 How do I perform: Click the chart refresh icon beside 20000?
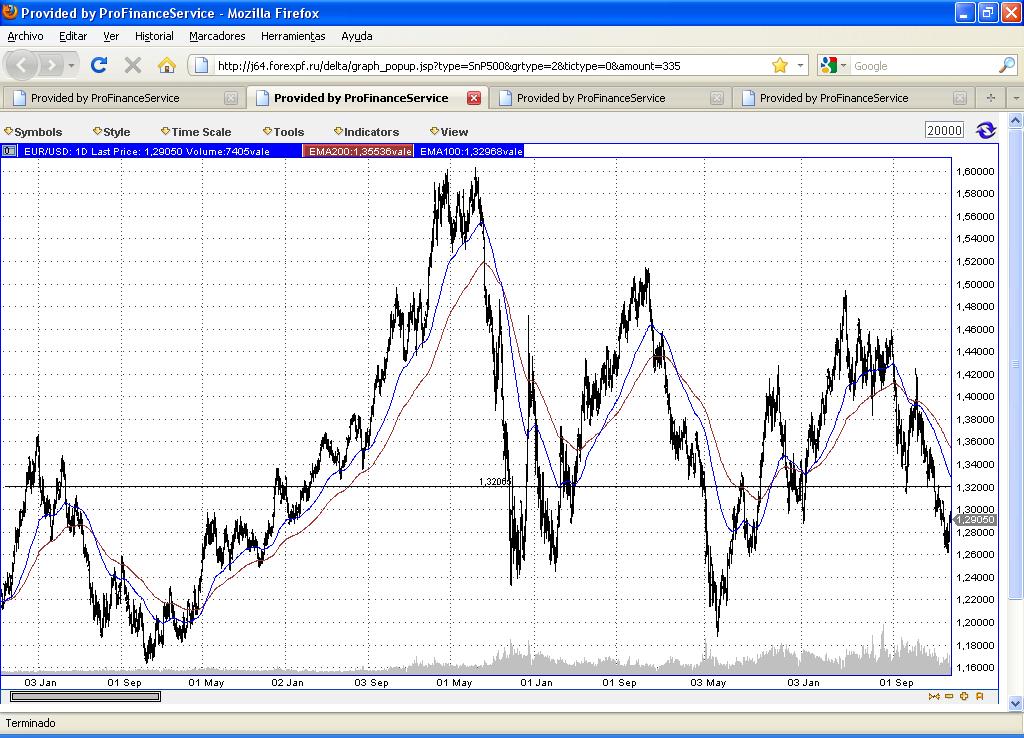pyautogui.click(x=986, y=130)
